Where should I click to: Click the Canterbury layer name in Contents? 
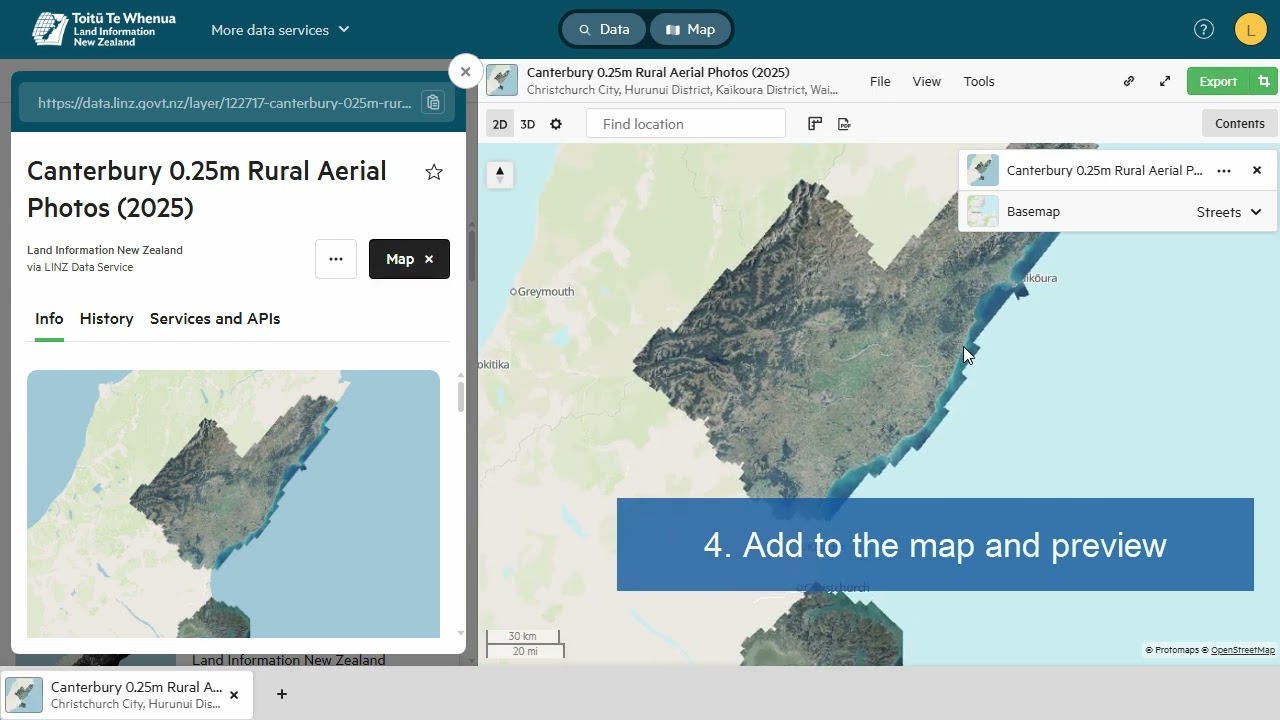pos(1105,171)
